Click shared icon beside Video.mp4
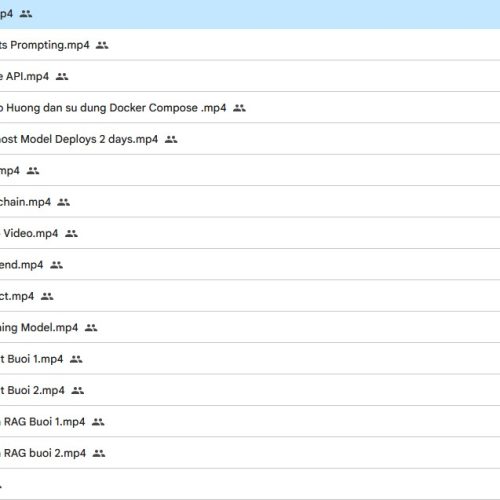The height and width of the screenshot is (500, 500). click(x=71, y=233)
